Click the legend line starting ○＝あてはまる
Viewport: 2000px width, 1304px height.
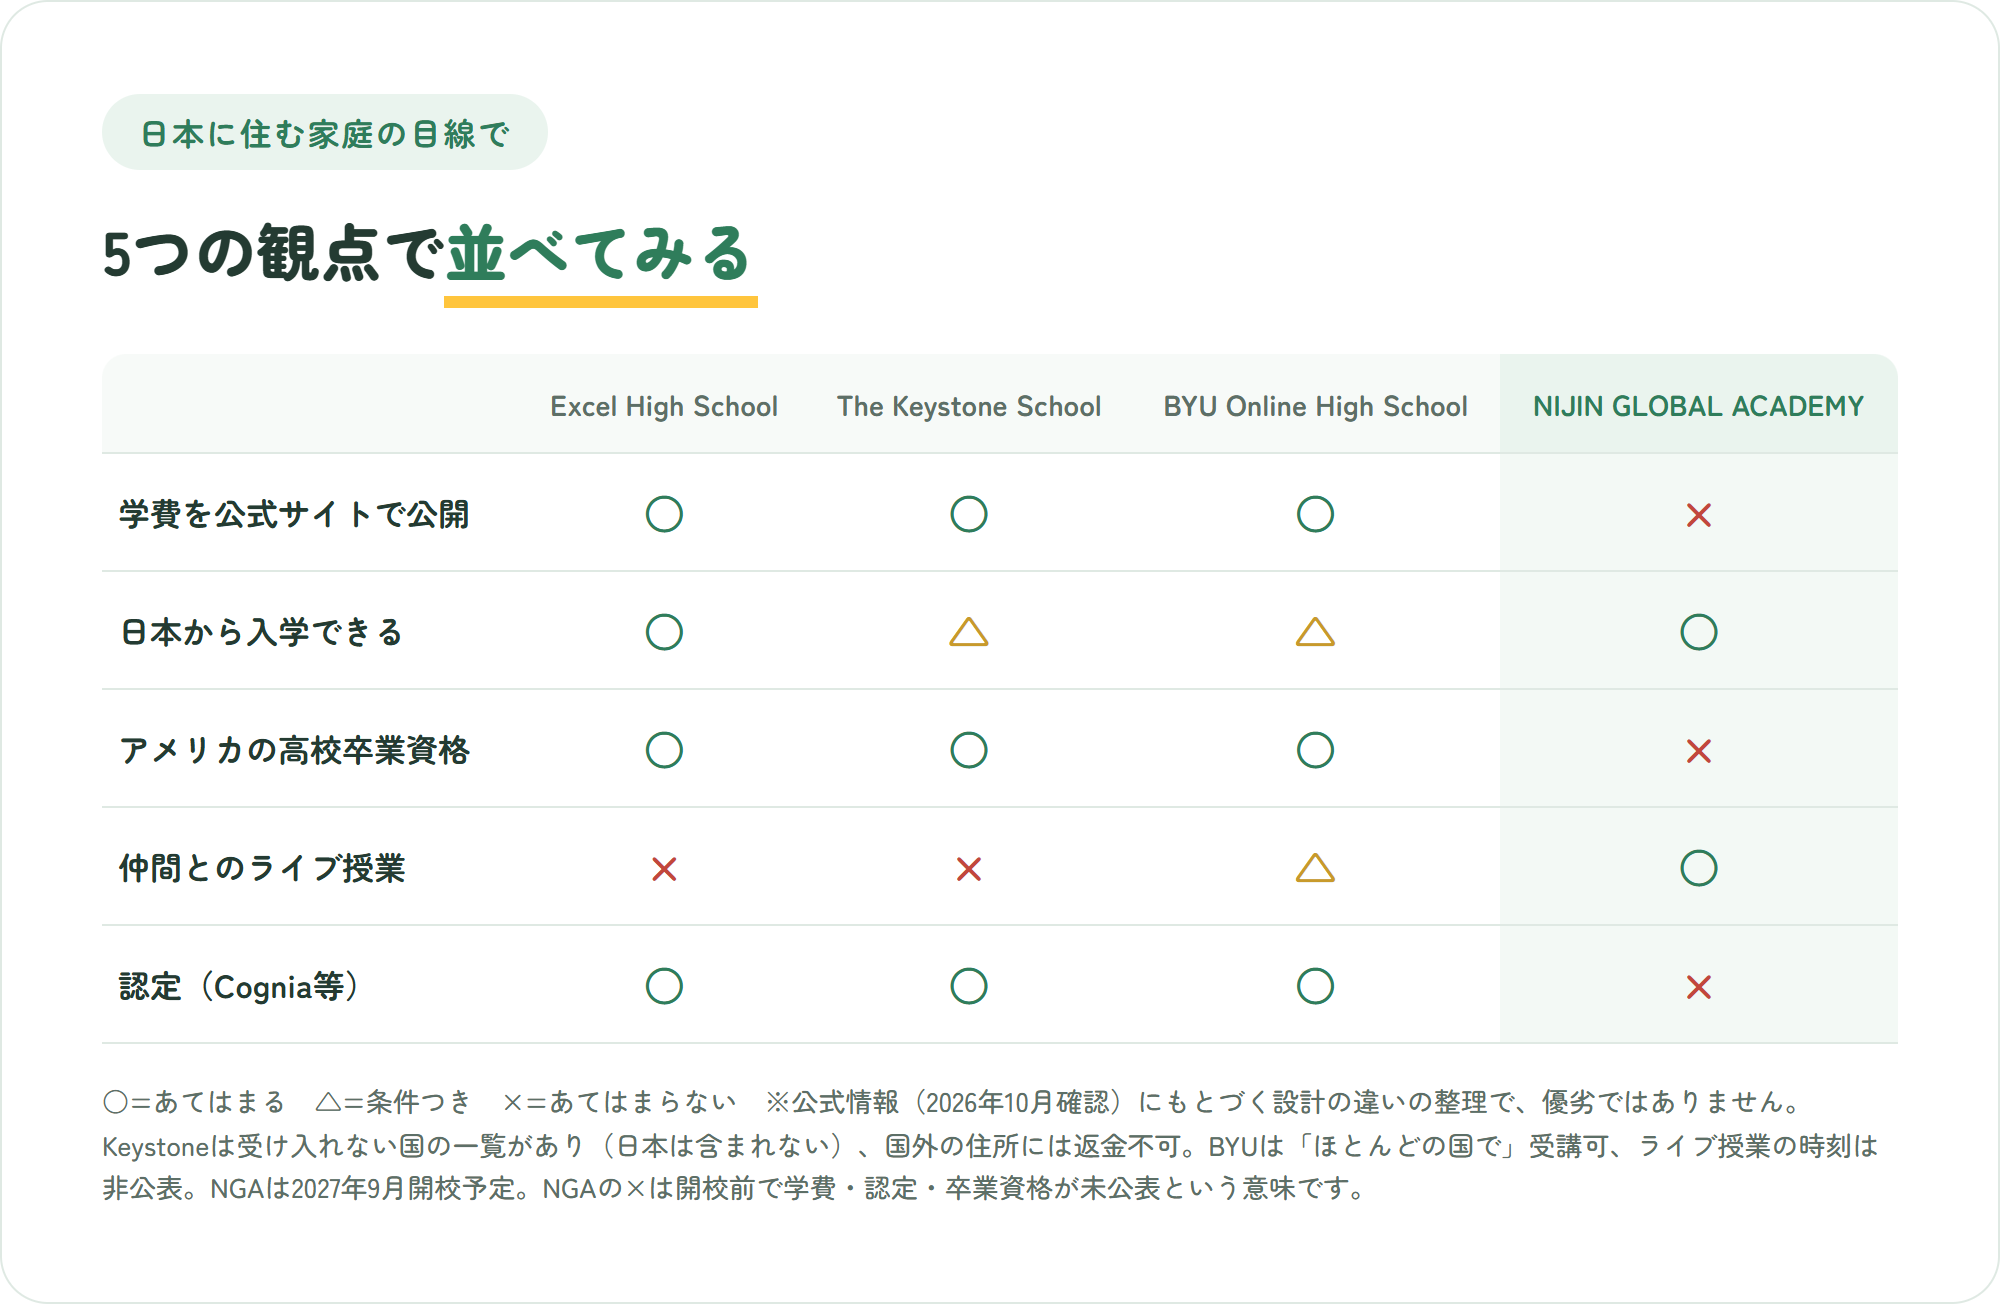point(953,1102)
